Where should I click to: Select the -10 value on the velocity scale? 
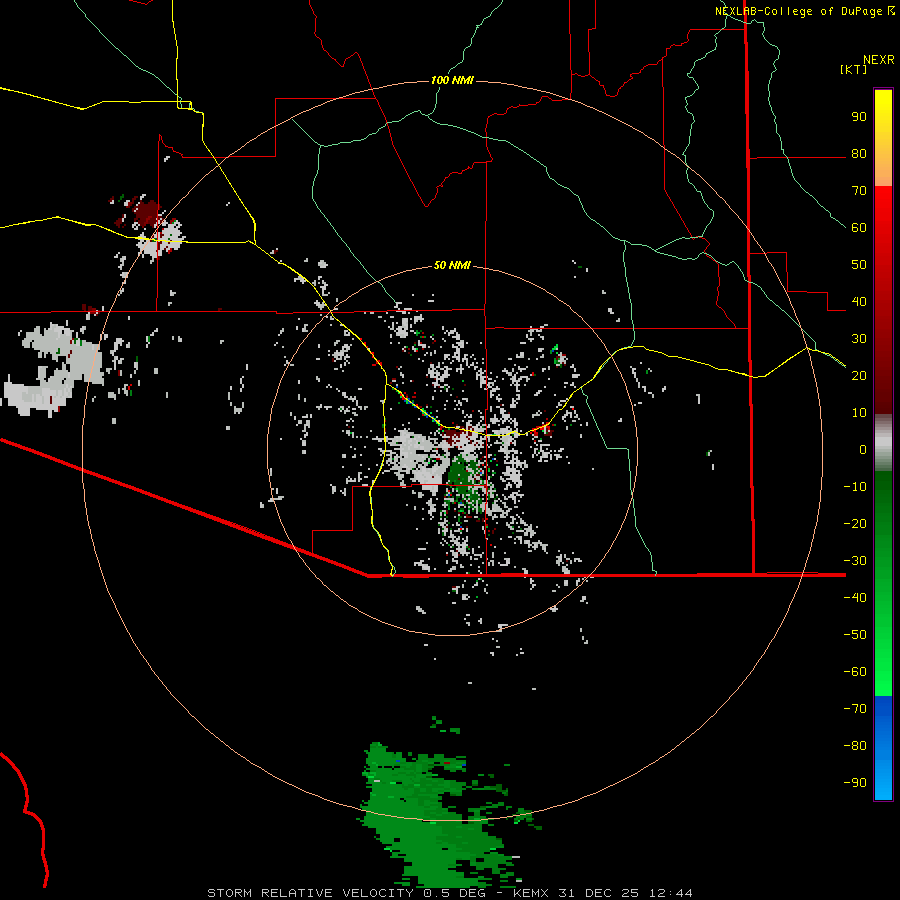click(x=855, y=487)
